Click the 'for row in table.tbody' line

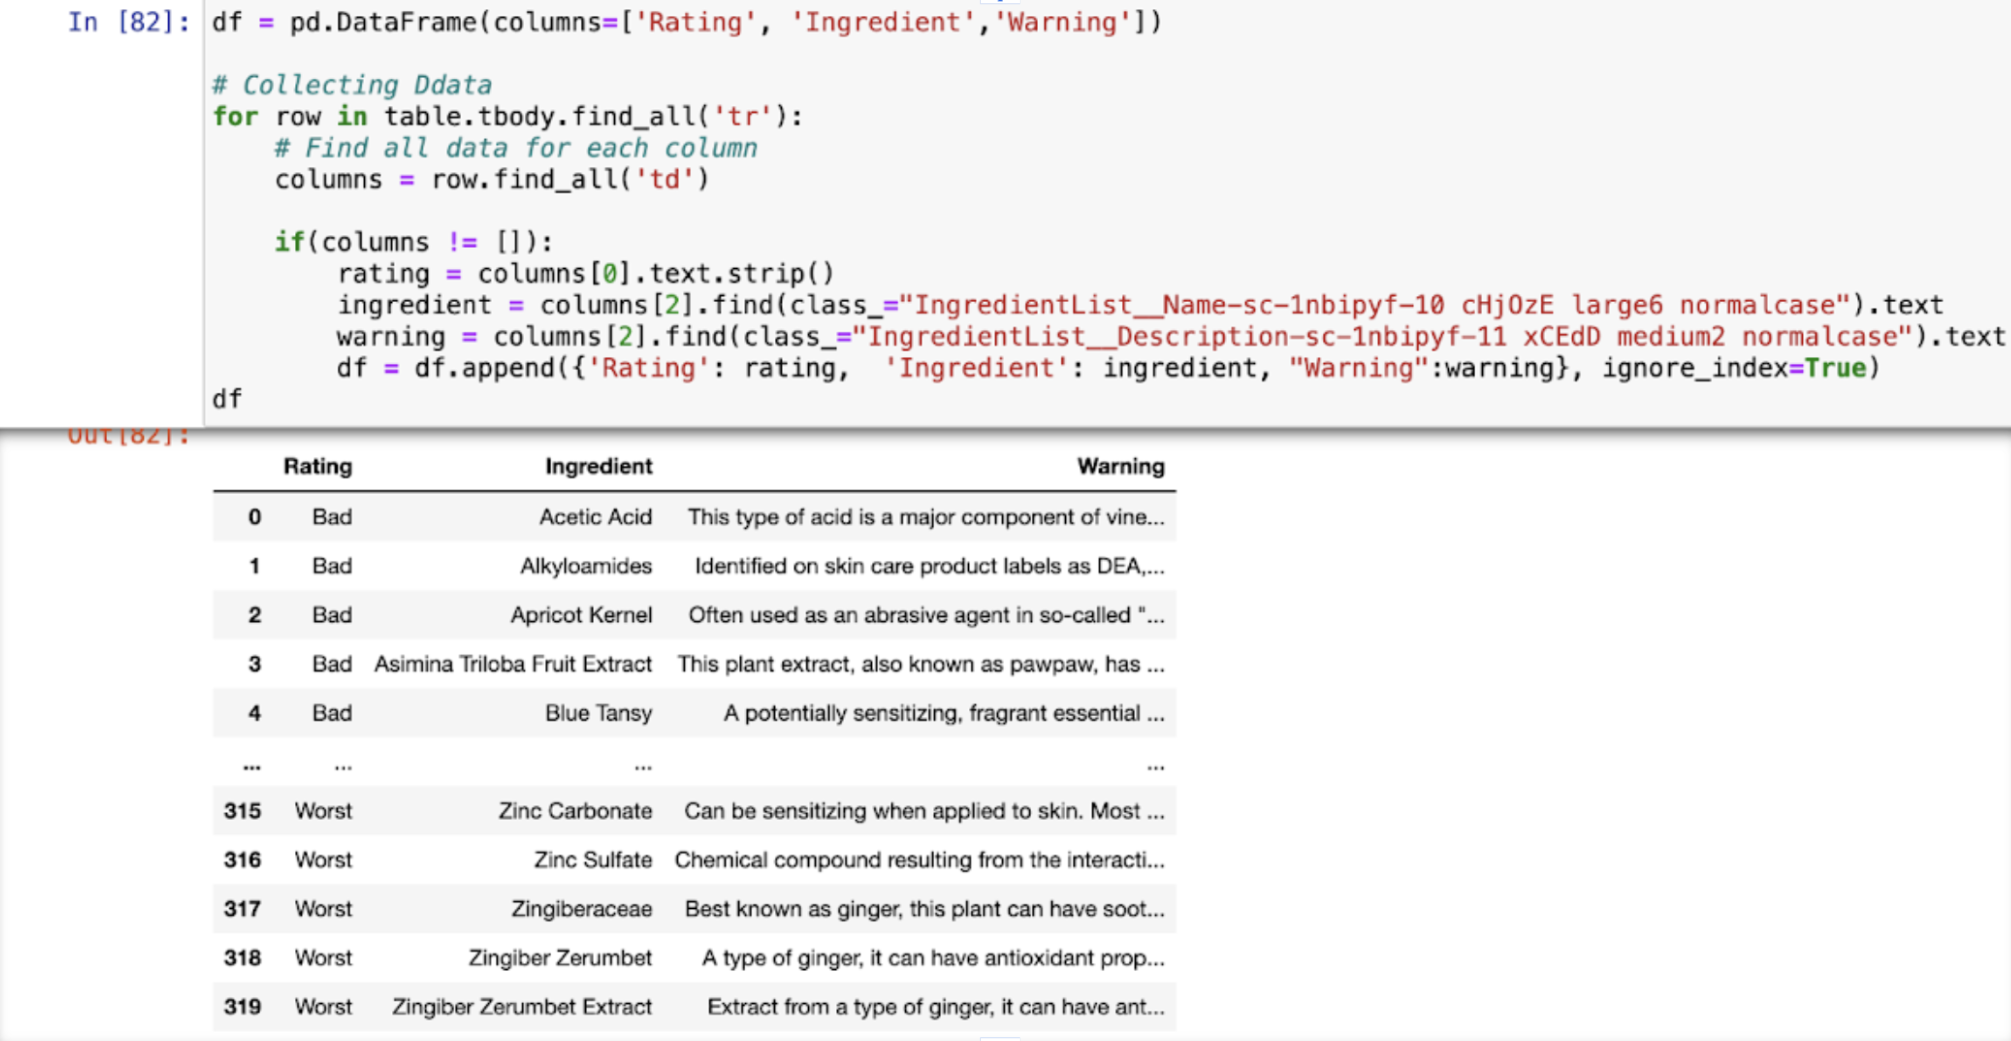(x=508, y=117)
